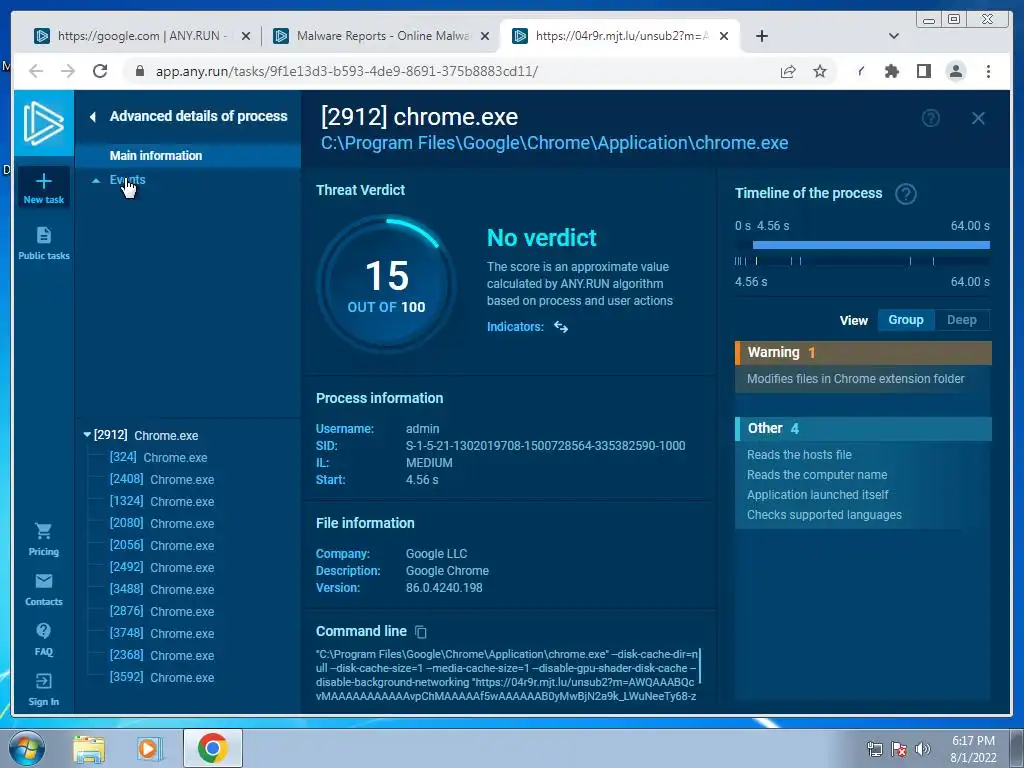Click 'Checks supported languages' entry
This screenshot has height=768, width=1024.
point(824,515)
